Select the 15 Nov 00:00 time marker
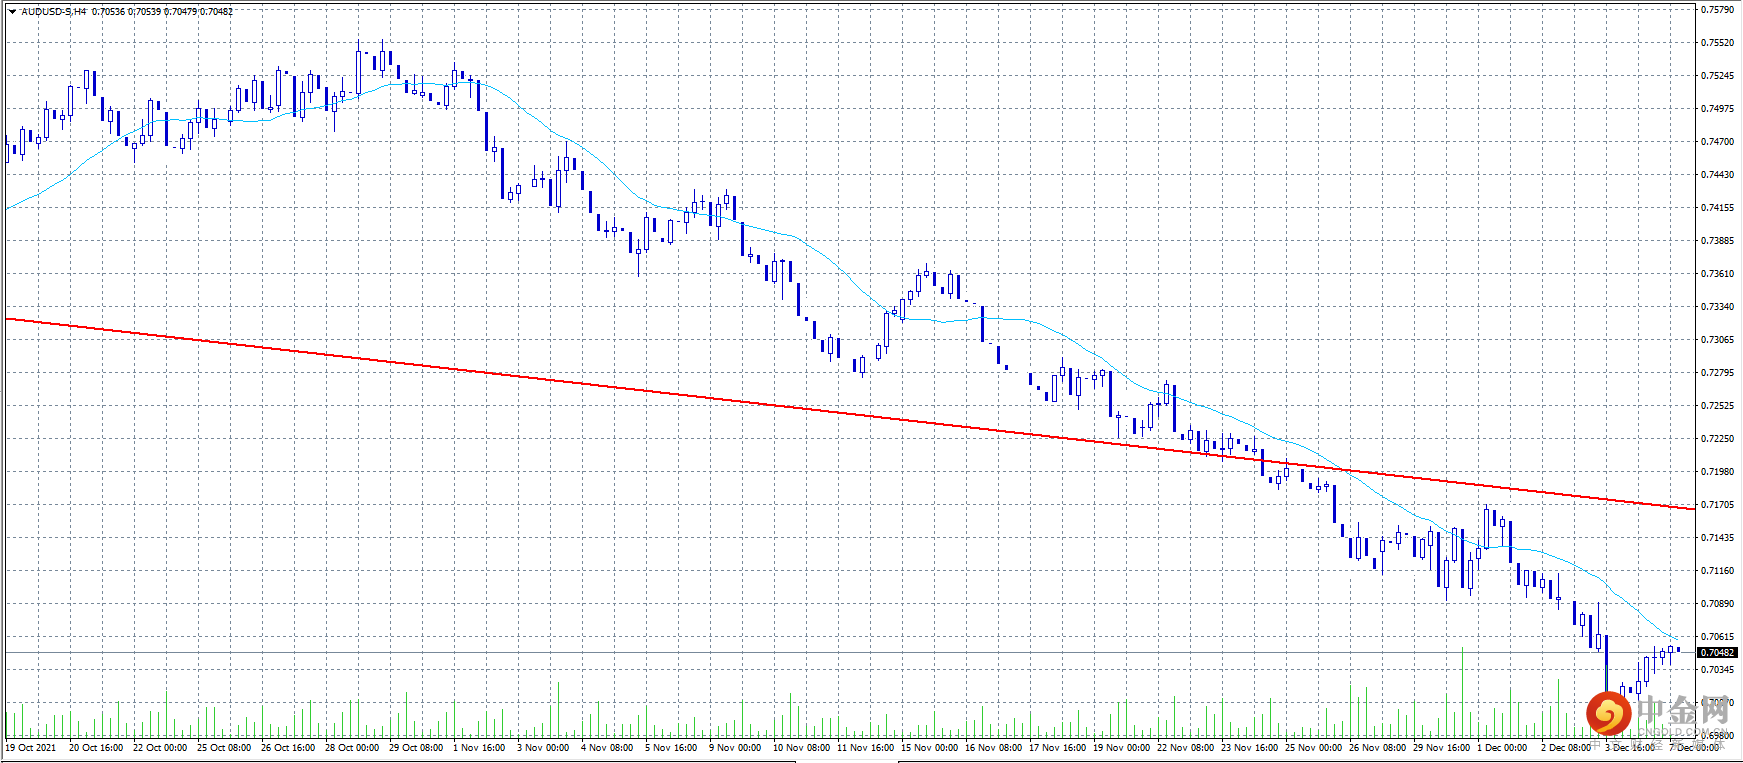Screen dimensions: 1743x763 (929, 748)
